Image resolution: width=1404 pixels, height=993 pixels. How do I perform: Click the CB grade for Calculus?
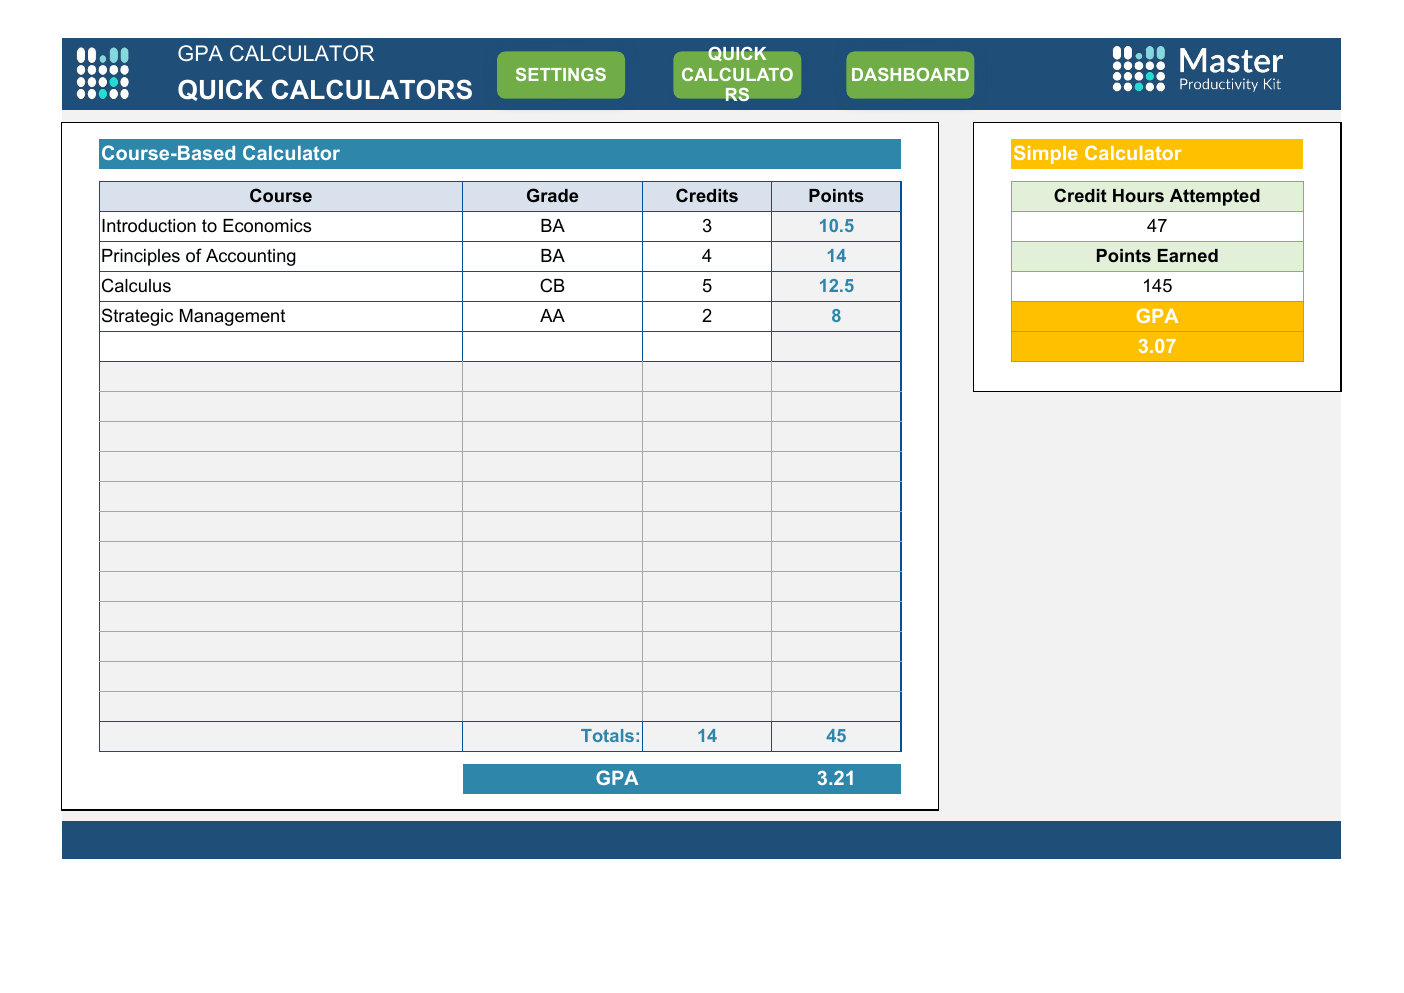point(552,286)
